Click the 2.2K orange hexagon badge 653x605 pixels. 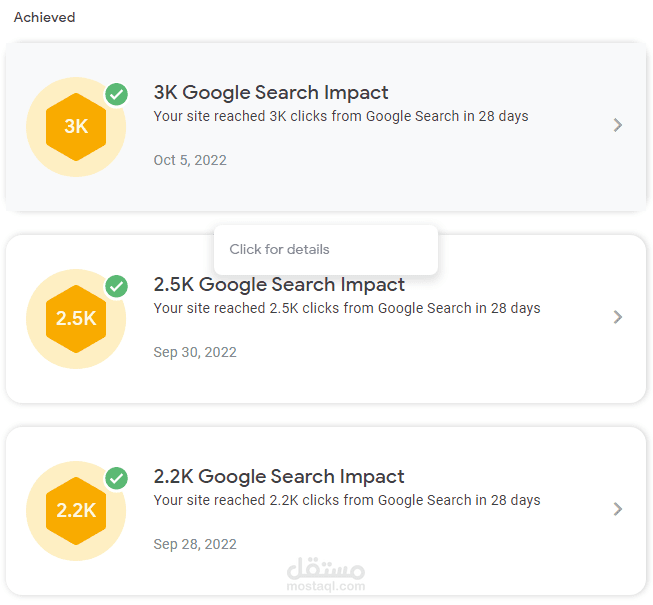76,511
